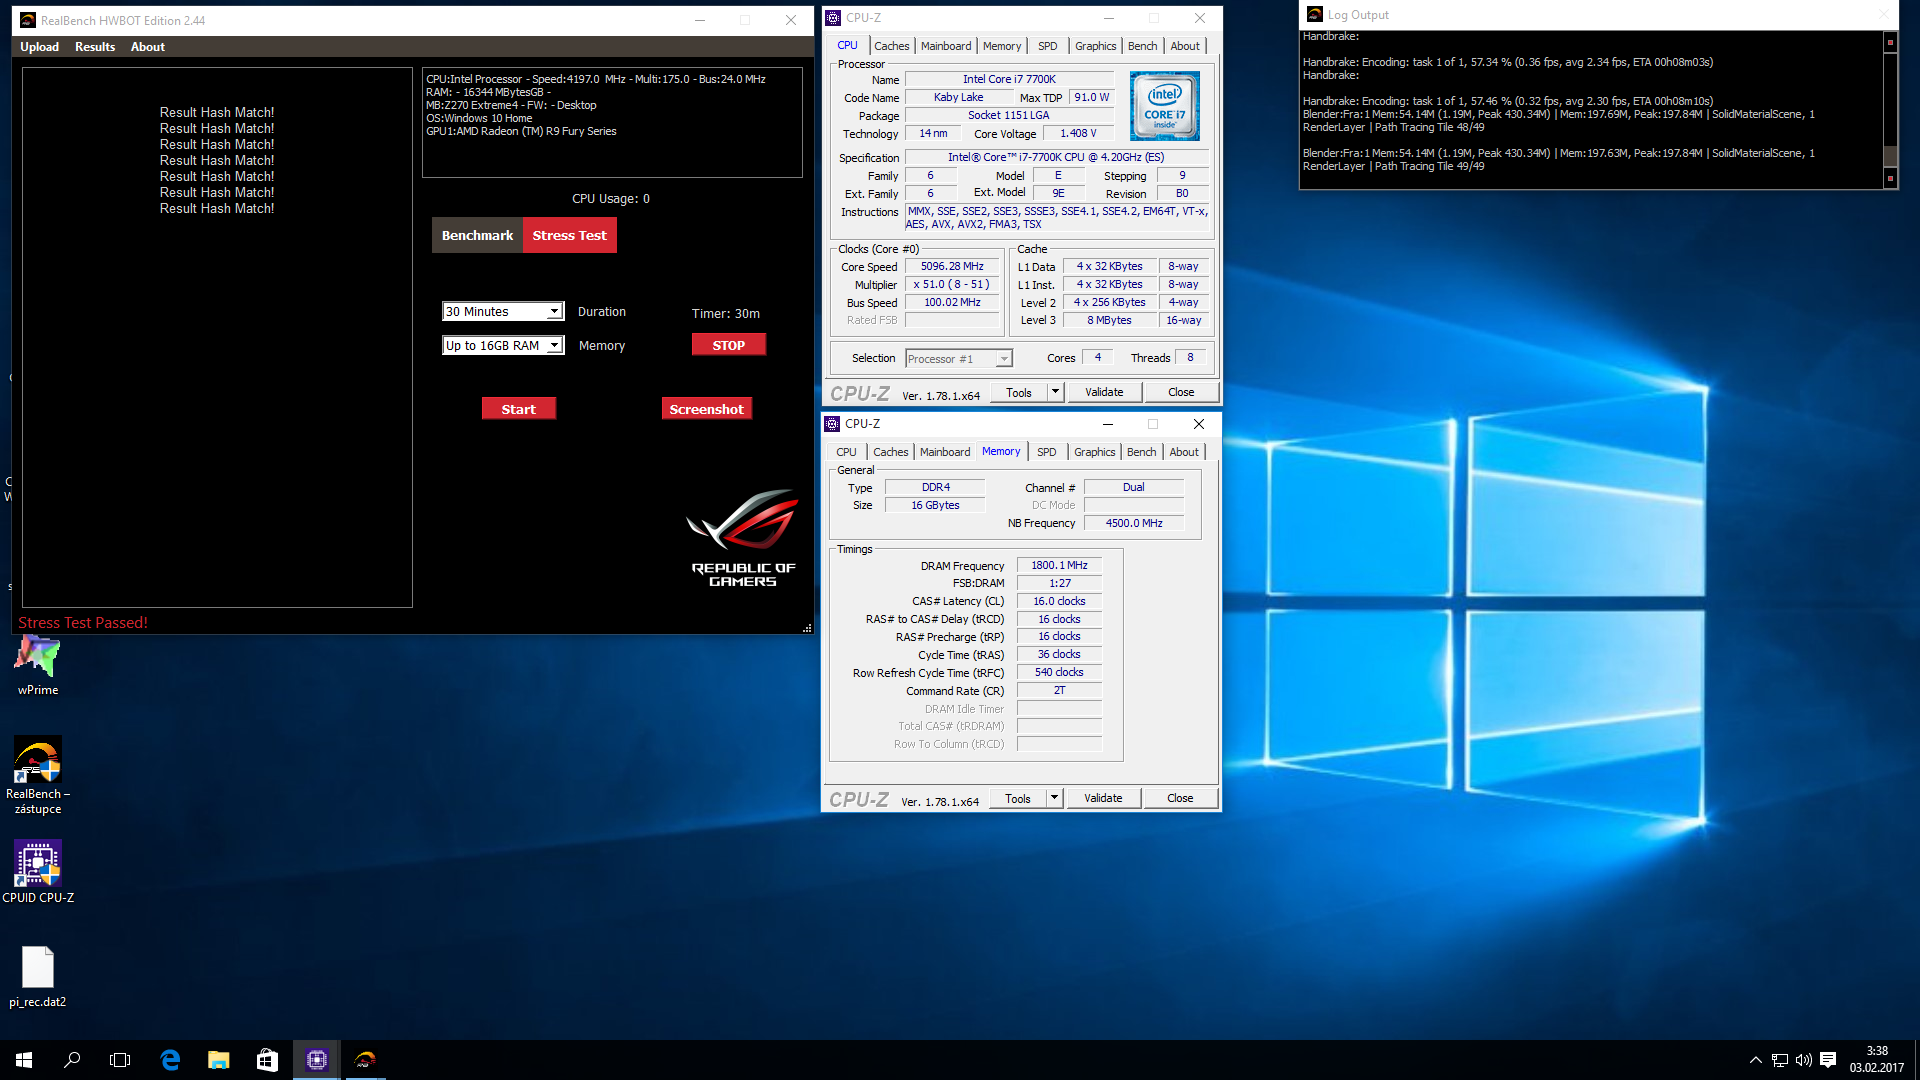The image size is (1920, 1080).
Task: Show hidden tray icons
Action: [1755, 1060]
